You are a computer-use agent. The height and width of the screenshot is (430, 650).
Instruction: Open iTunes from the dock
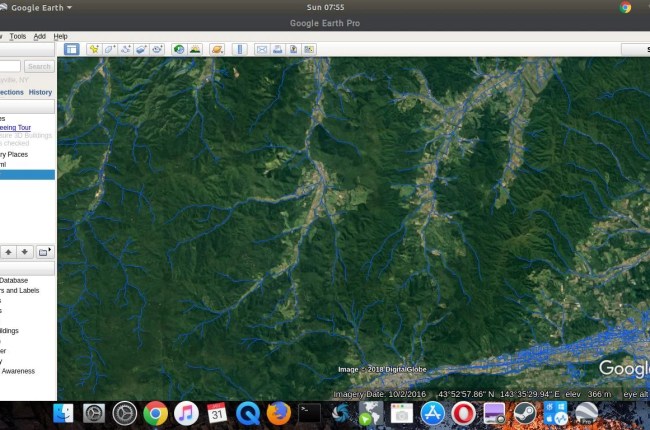point(186,413)
